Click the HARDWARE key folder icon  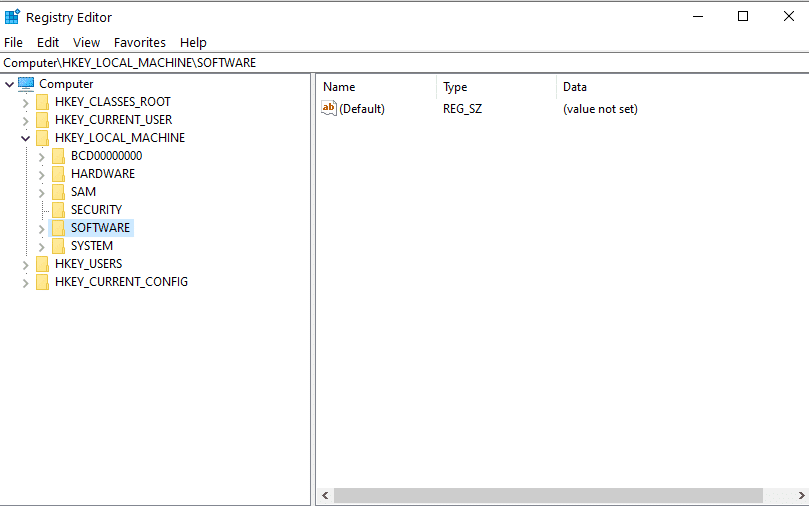pyautogui.click(x=58, y=174)
